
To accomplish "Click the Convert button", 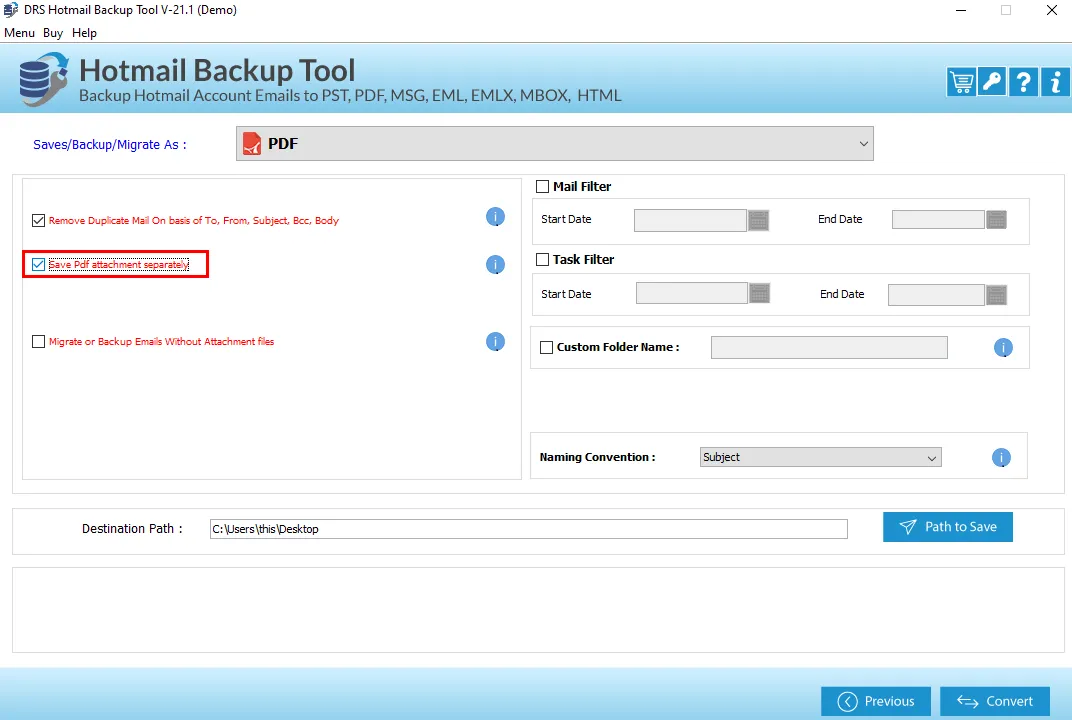I will pyautogui.click(x=995, y=702).
